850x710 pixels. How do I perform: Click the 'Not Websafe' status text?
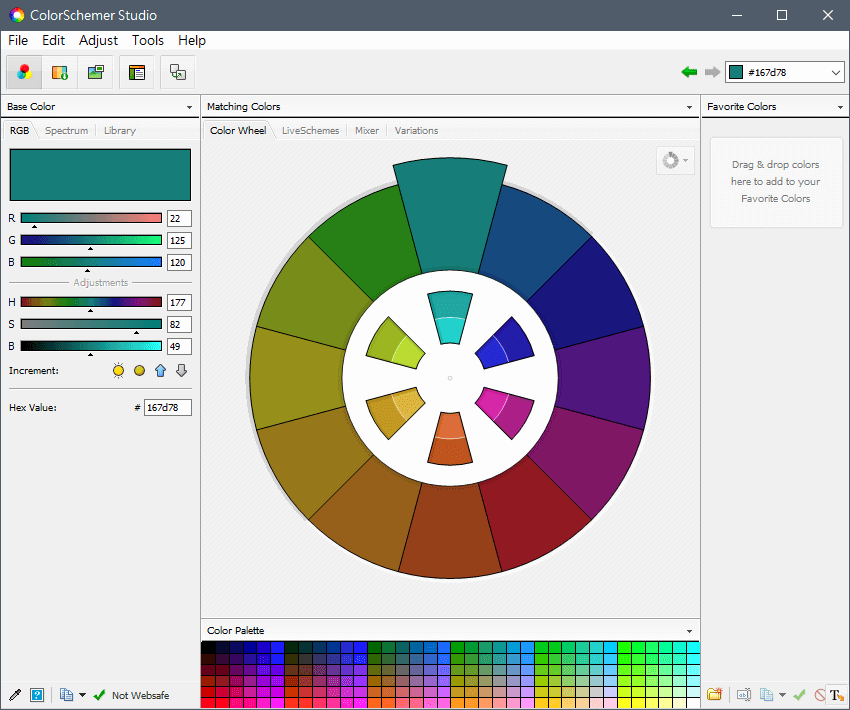pyautogui.click(x=140, y=695)
